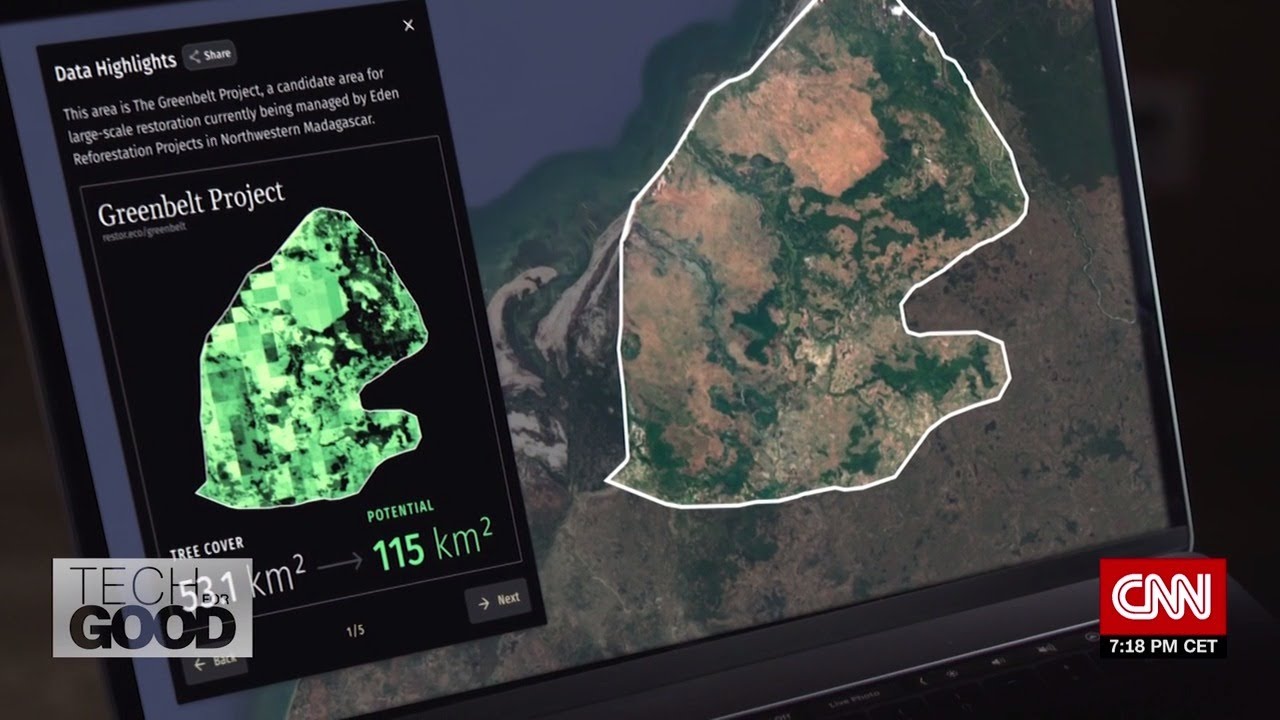This screenshot has height=720, width=1280.
Task: Click the TREE COVER label
Action: pos(206,548)
